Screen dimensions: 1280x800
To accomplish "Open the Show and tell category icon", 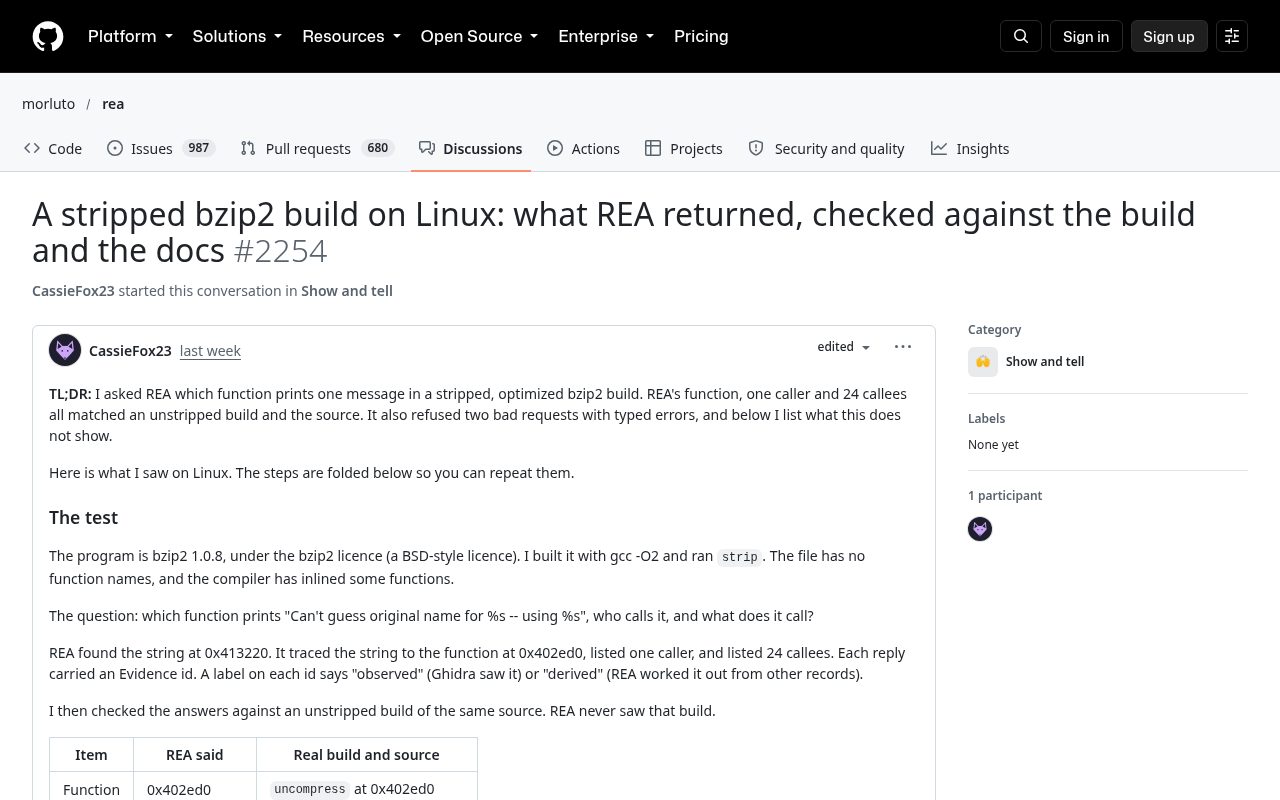I will 983,362.
